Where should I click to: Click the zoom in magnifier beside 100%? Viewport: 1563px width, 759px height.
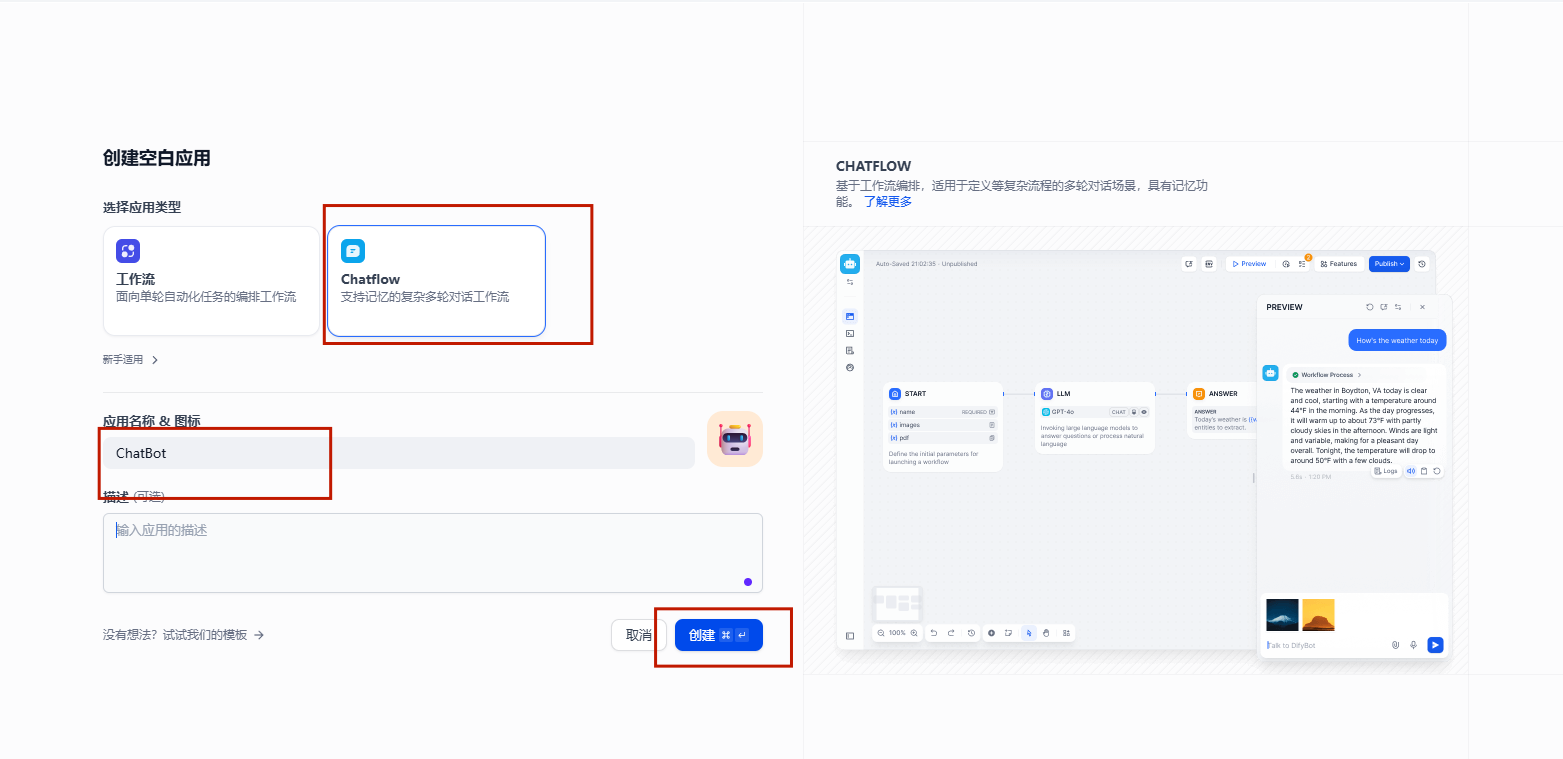pos(914,633)
